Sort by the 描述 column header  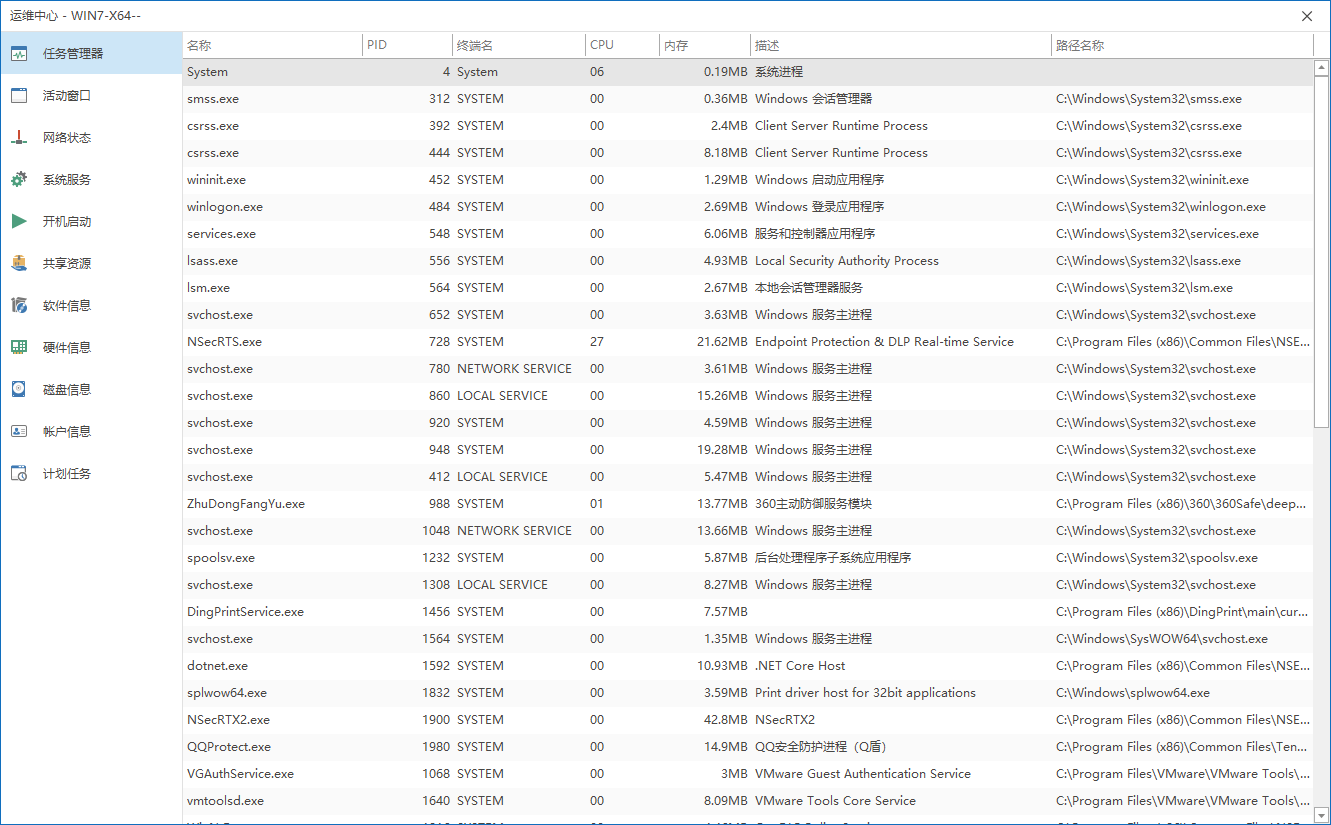click(x=901, y=45)
